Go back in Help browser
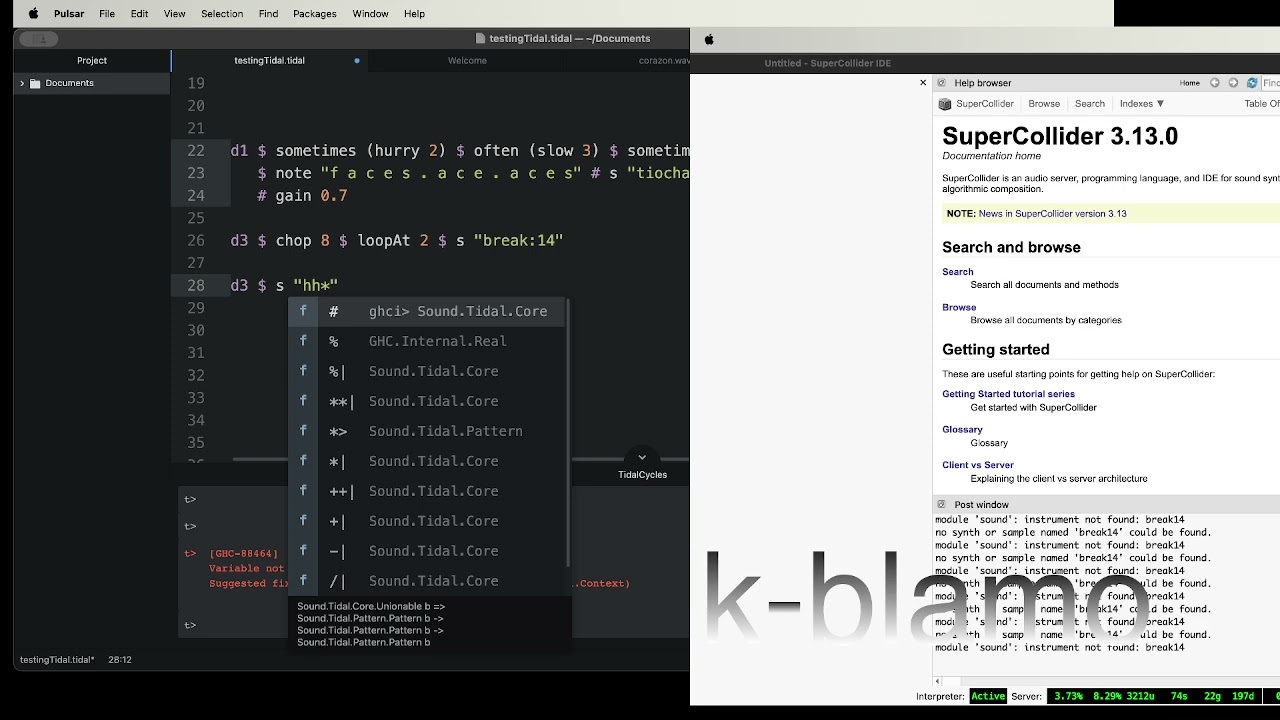Screen dimensions: 1280x720 1215,83
